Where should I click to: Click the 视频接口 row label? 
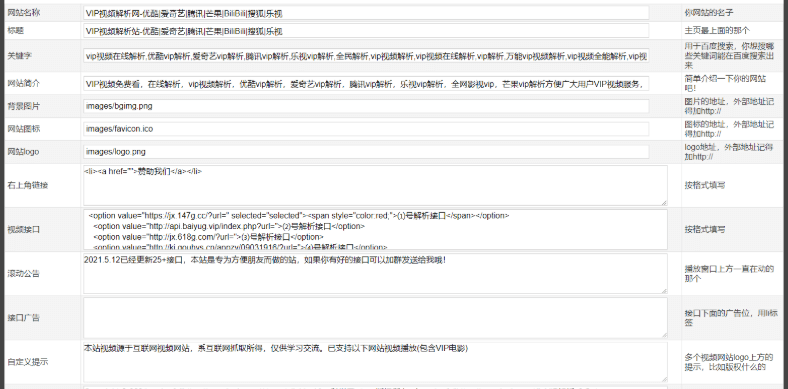[24, 230]
